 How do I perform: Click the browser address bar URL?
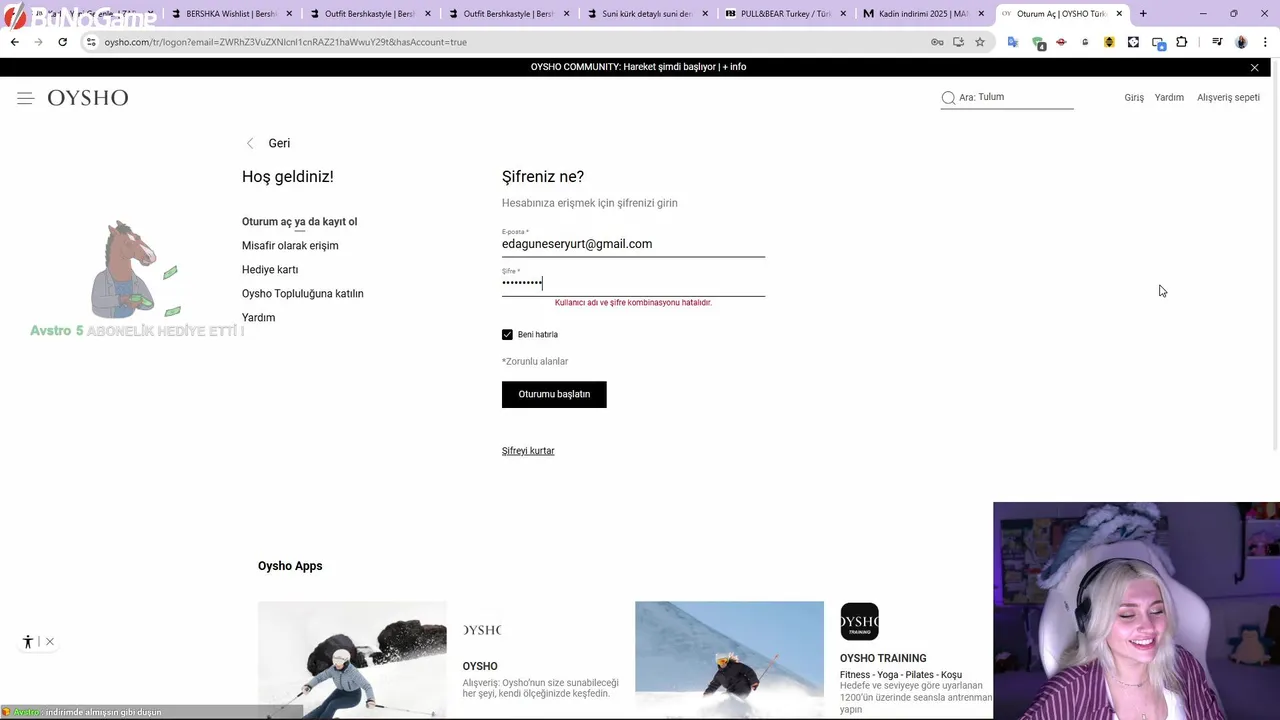tap(285, 42)
